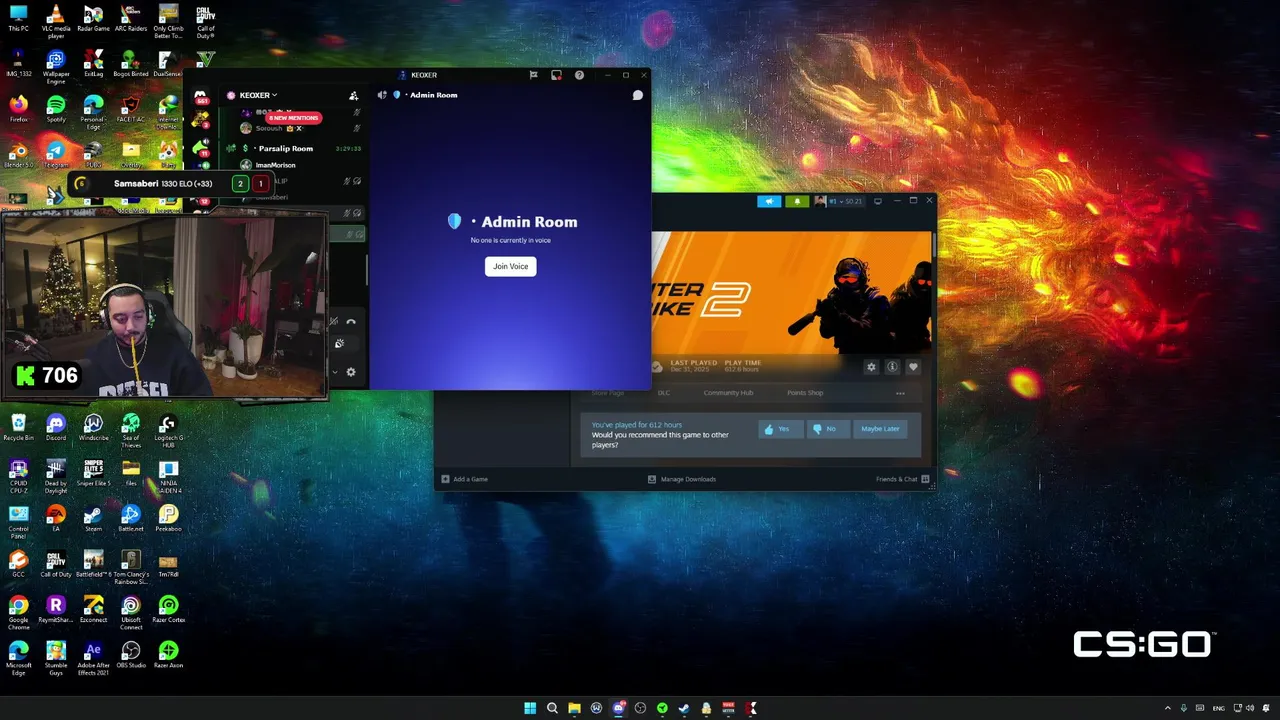The height and width of the screenshot is (720, 1280).
Task: Select Steam desktop shortcut icon
Action: point(93,519)
